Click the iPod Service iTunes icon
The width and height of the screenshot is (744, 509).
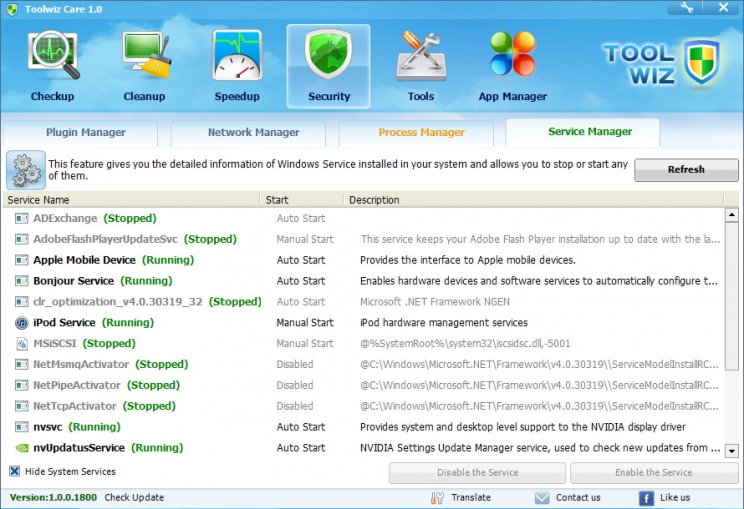[21, 323]
